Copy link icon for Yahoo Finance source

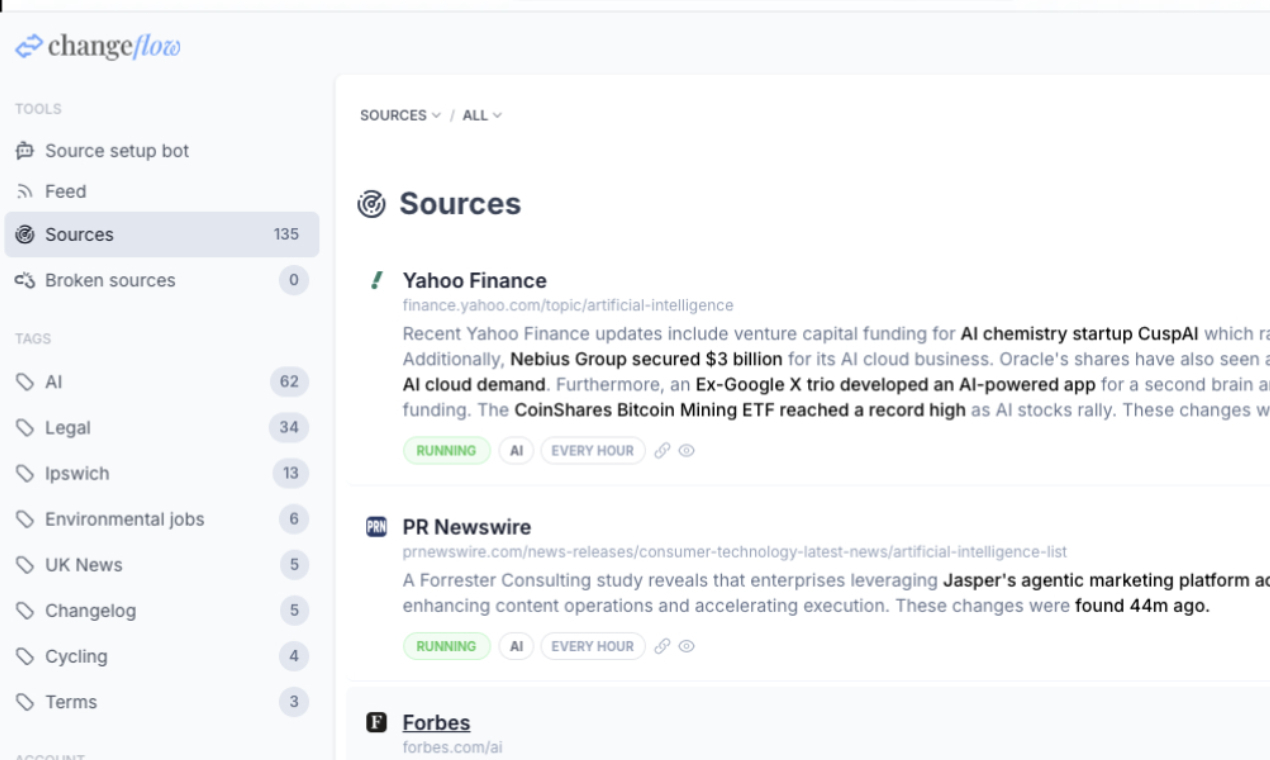(x=662, y=451)
